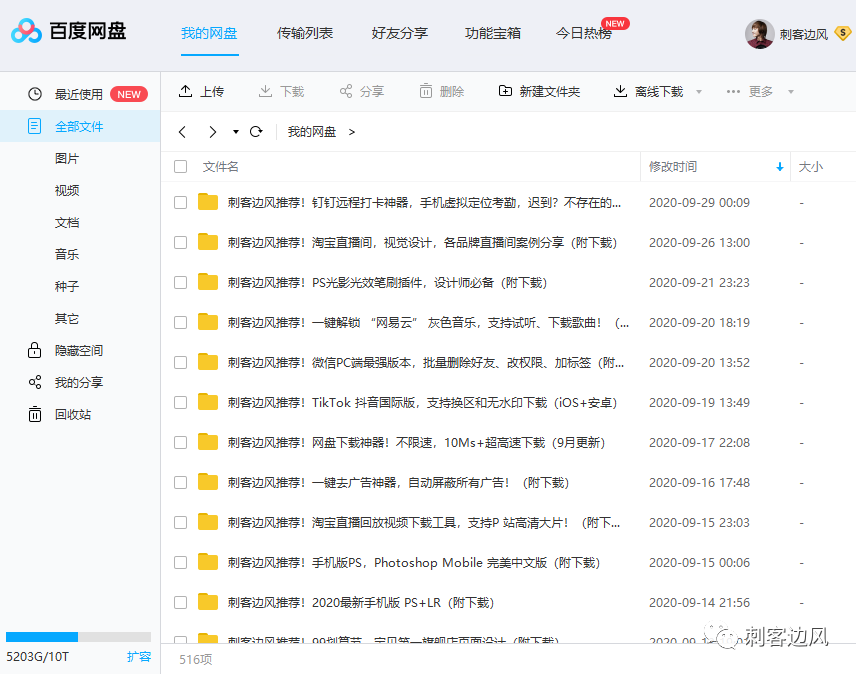Go back with the left arrow

182,132
